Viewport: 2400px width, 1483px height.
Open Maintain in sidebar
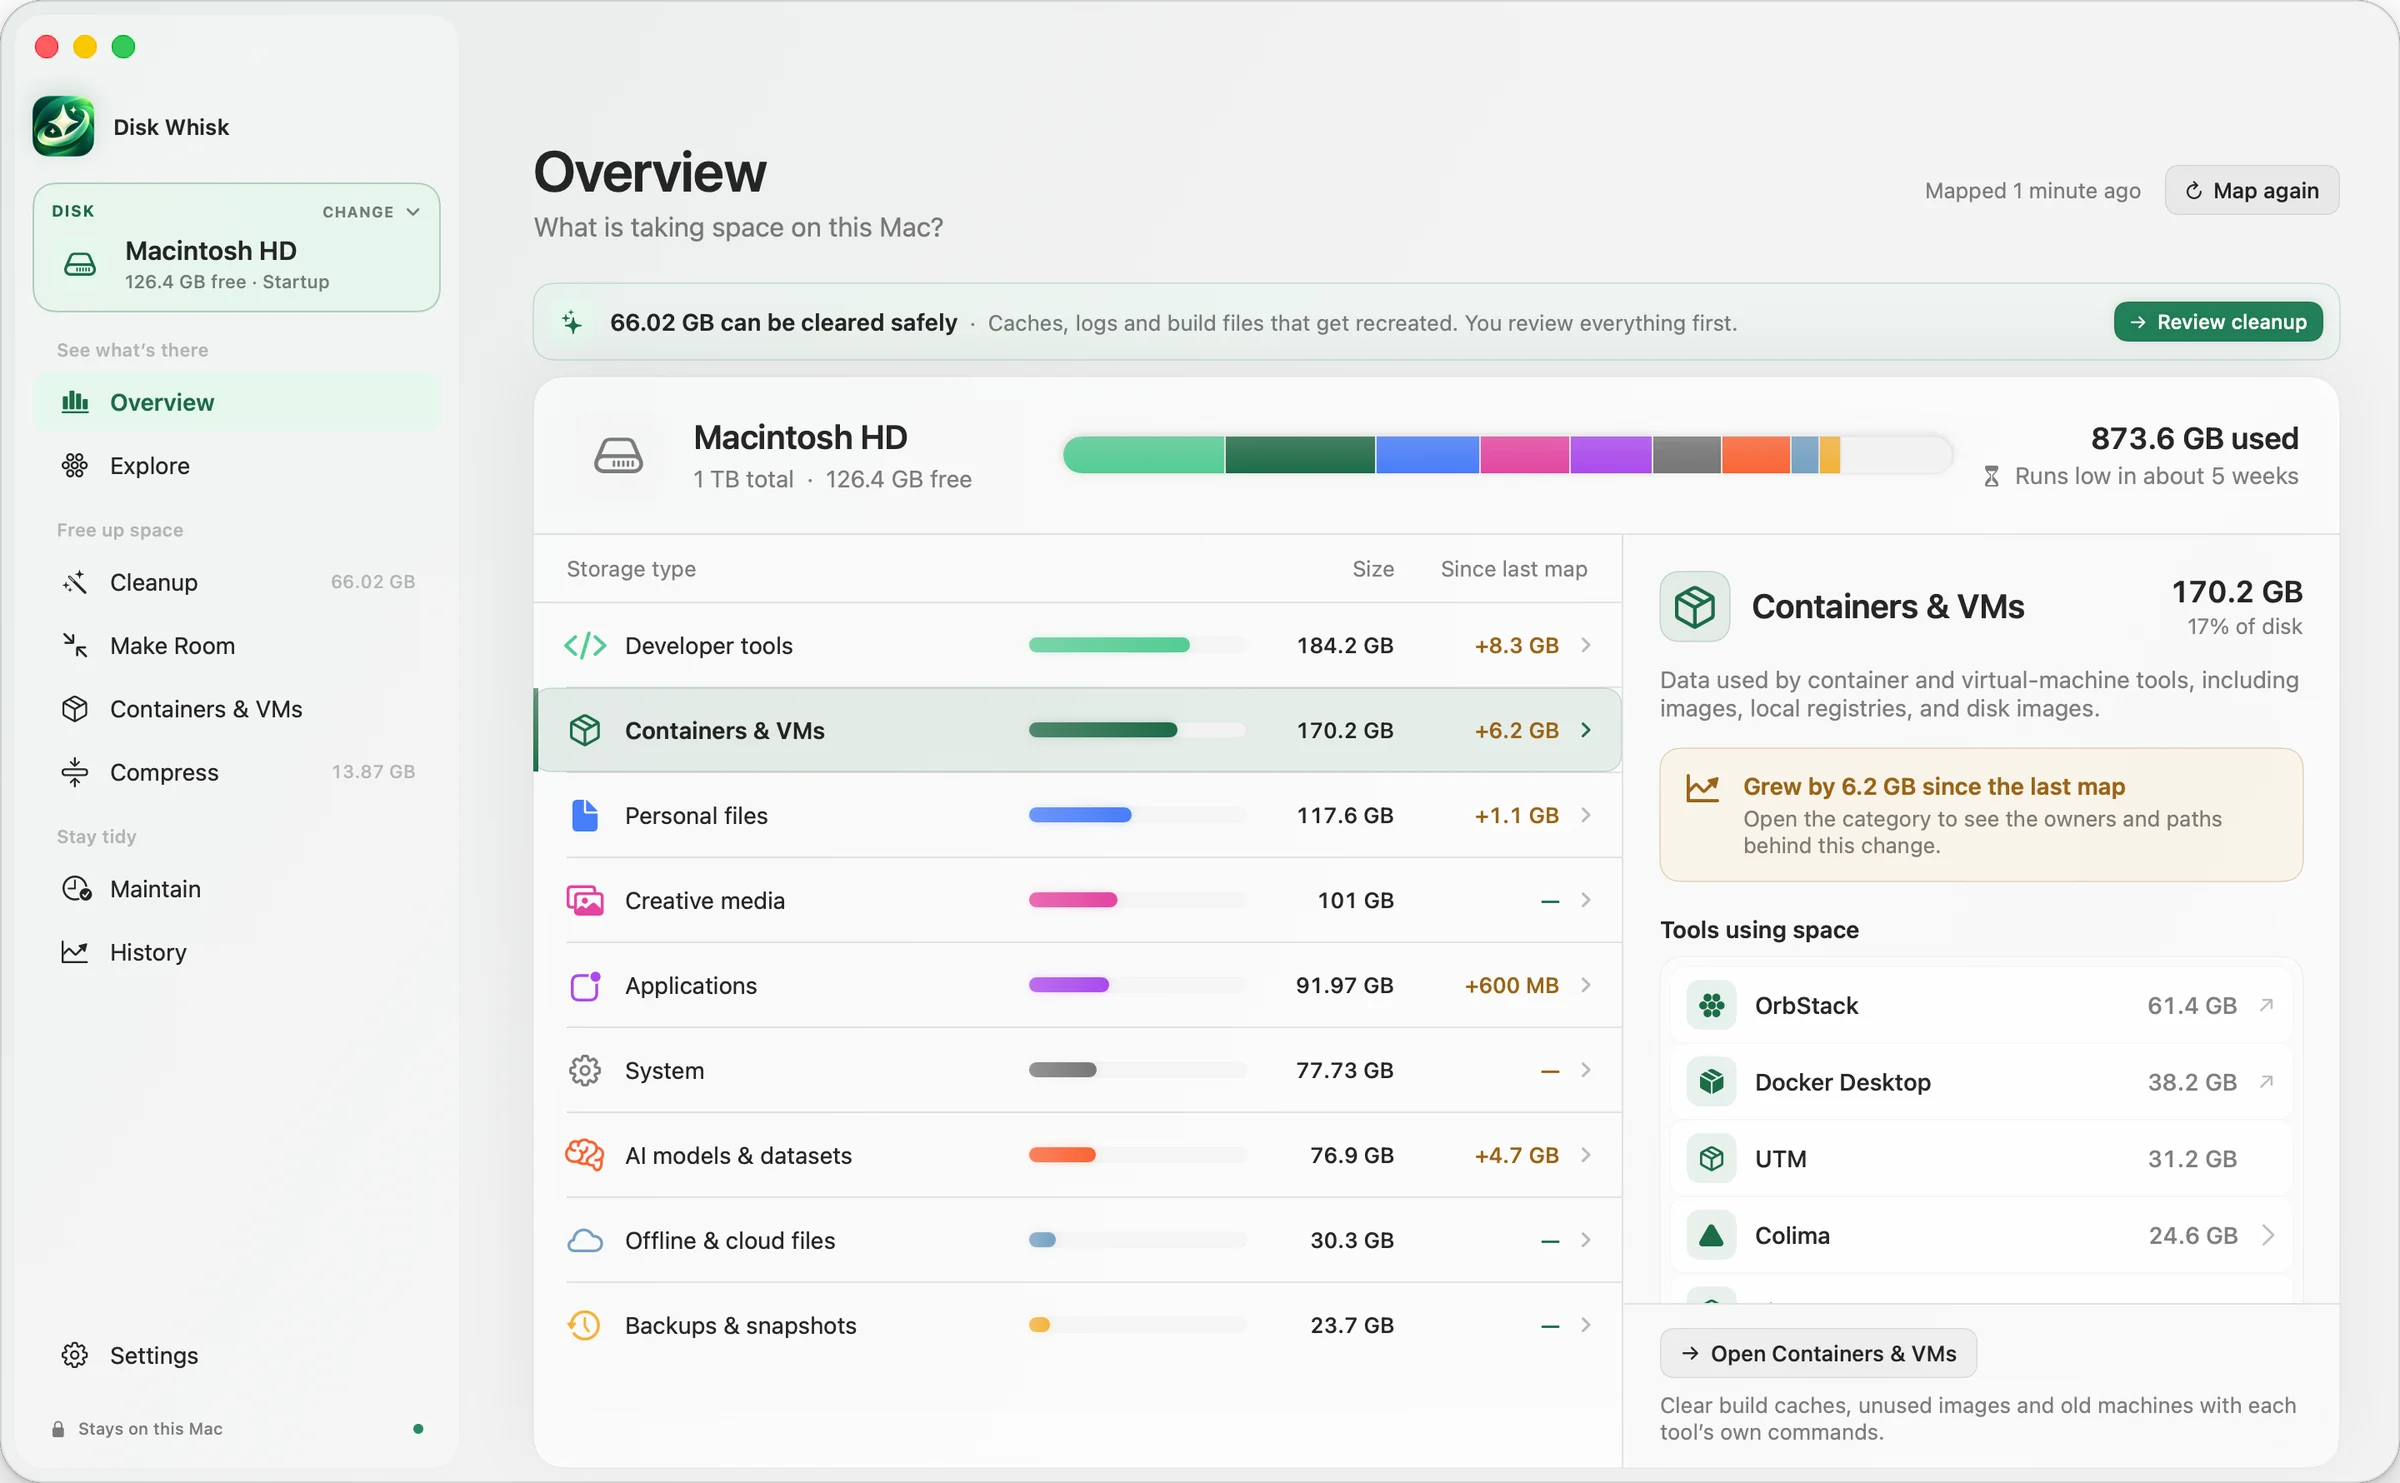coord(237,889)
